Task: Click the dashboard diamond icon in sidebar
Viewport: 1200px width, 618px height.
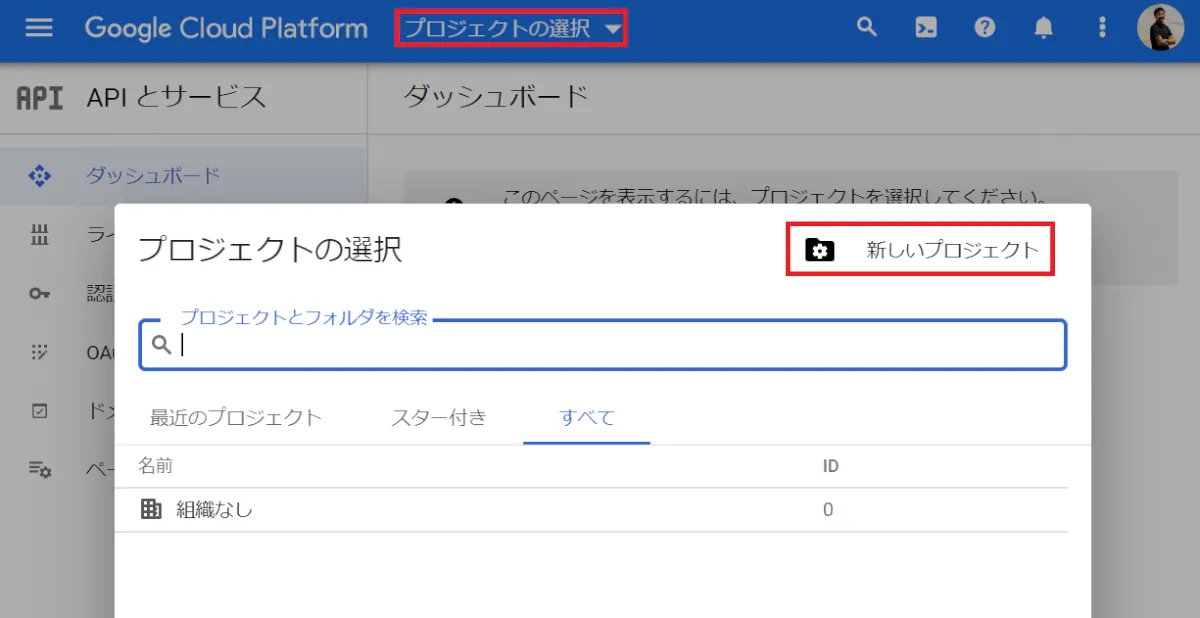Action: click(x=39, y=176)
